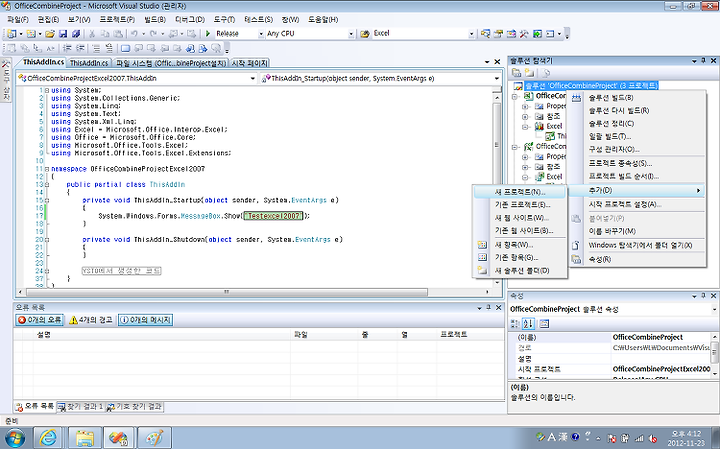Select the 시작 프로젝트 property row

click(611, 369)
